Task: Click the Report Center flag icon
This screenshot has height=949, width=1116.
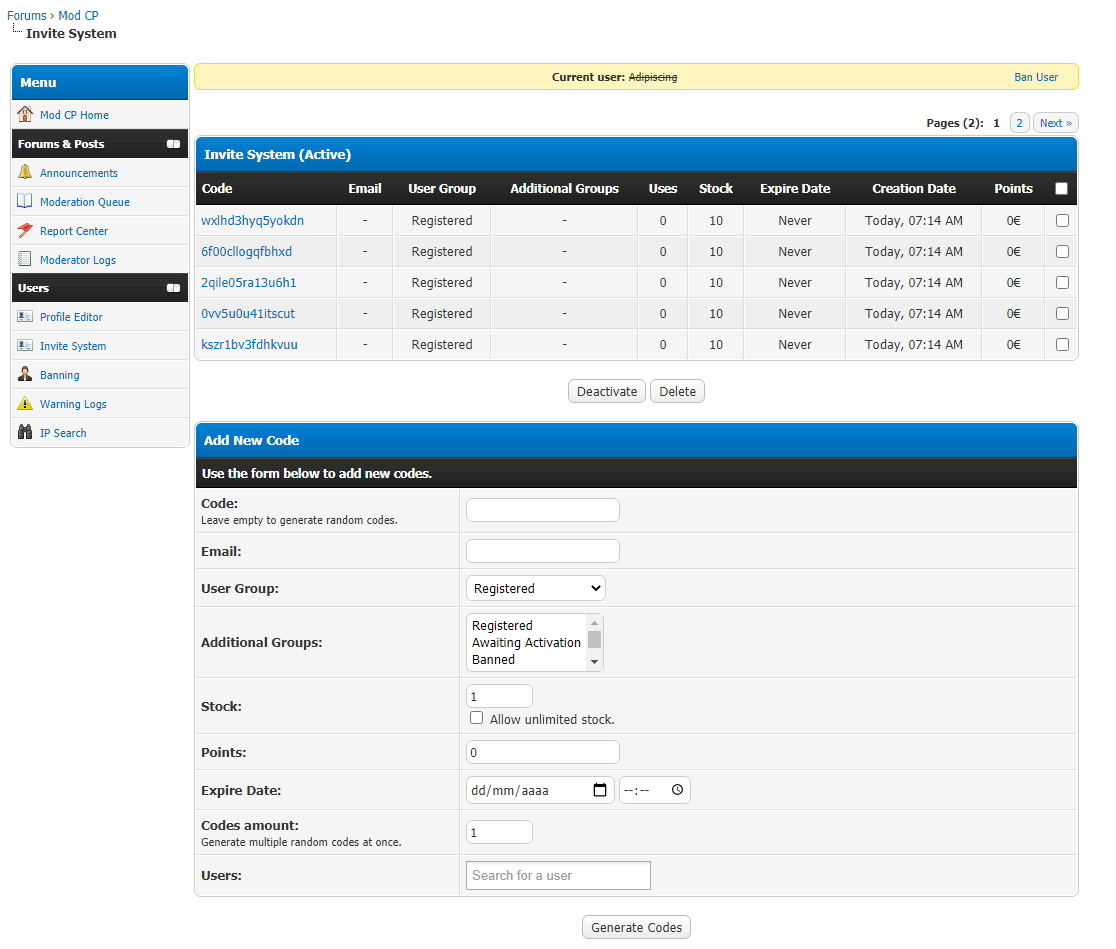Action: 25,230
